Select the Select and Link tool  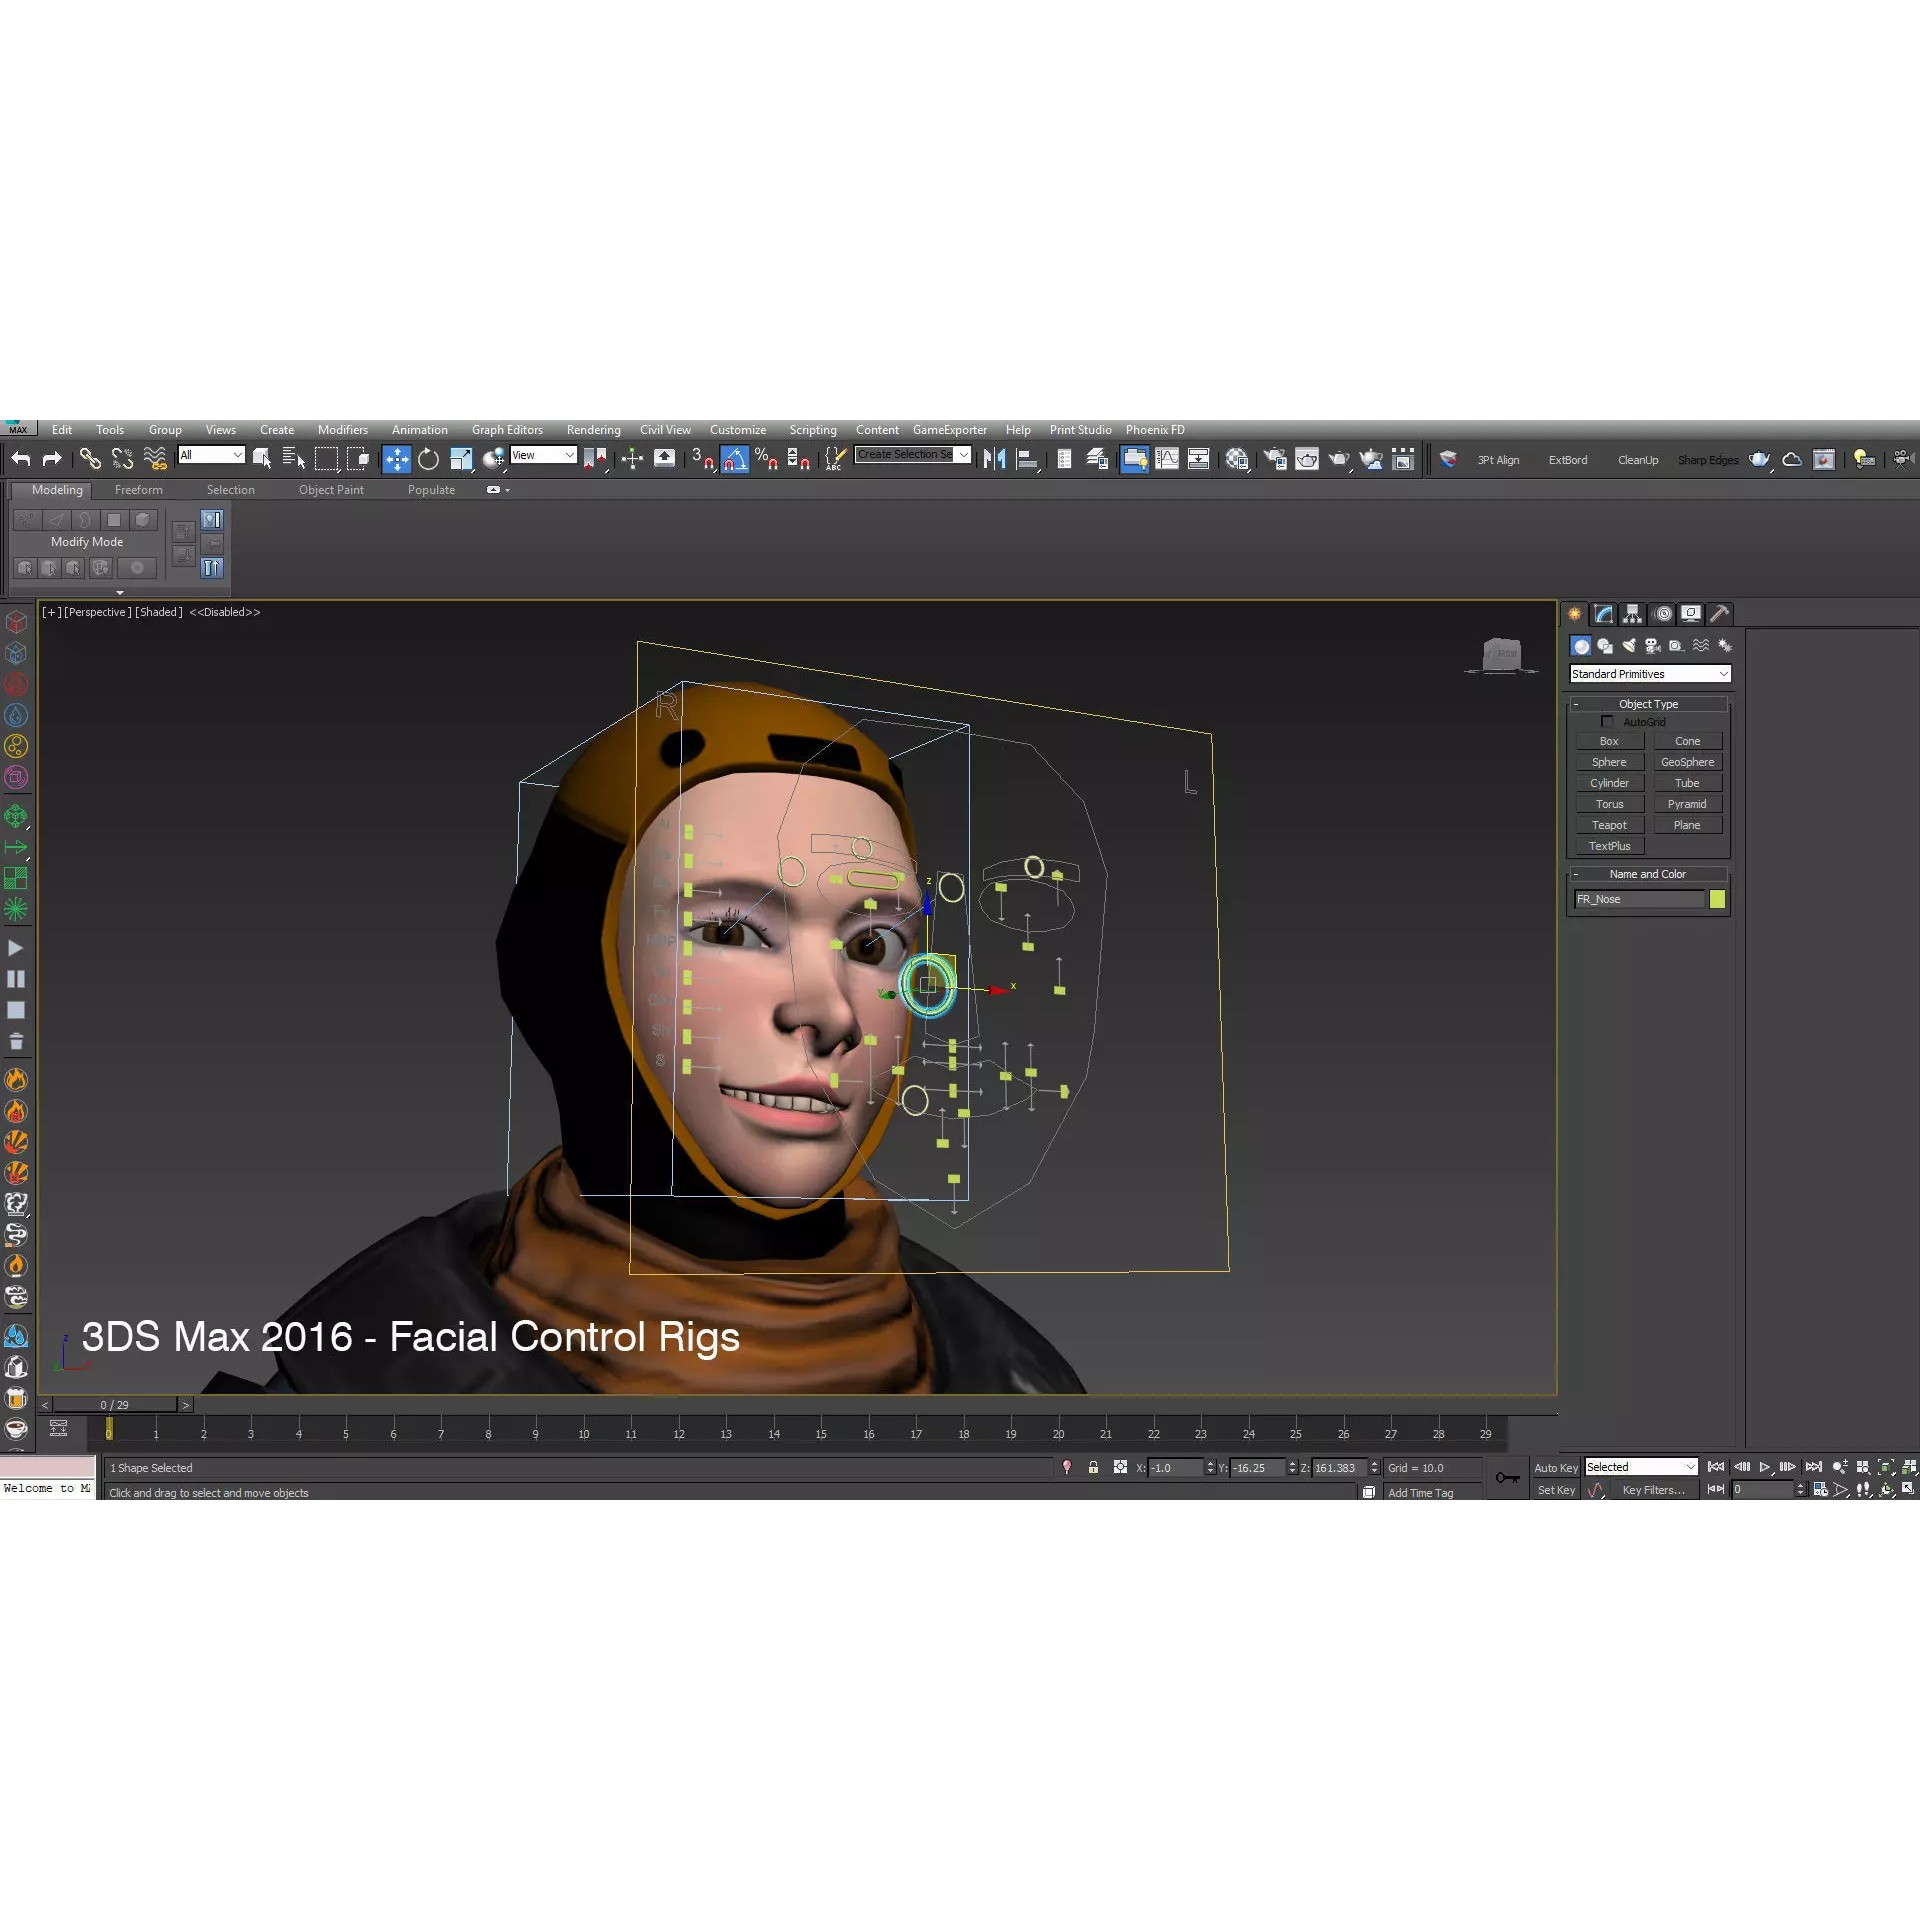[x=90, y=459]
